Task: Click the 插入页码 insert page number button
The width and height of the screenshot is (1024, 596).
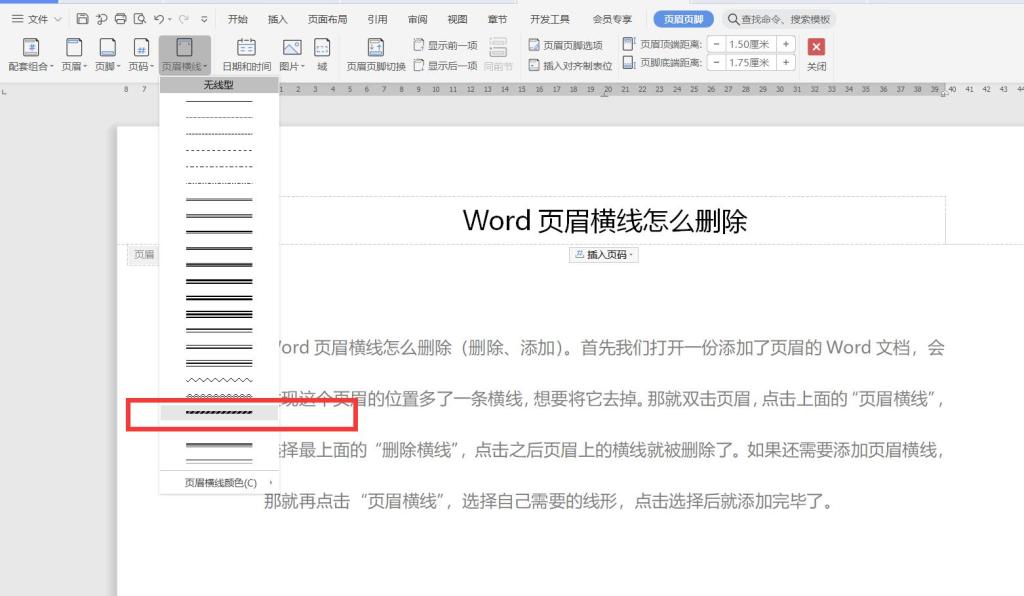Action: (x=604, y=255)
